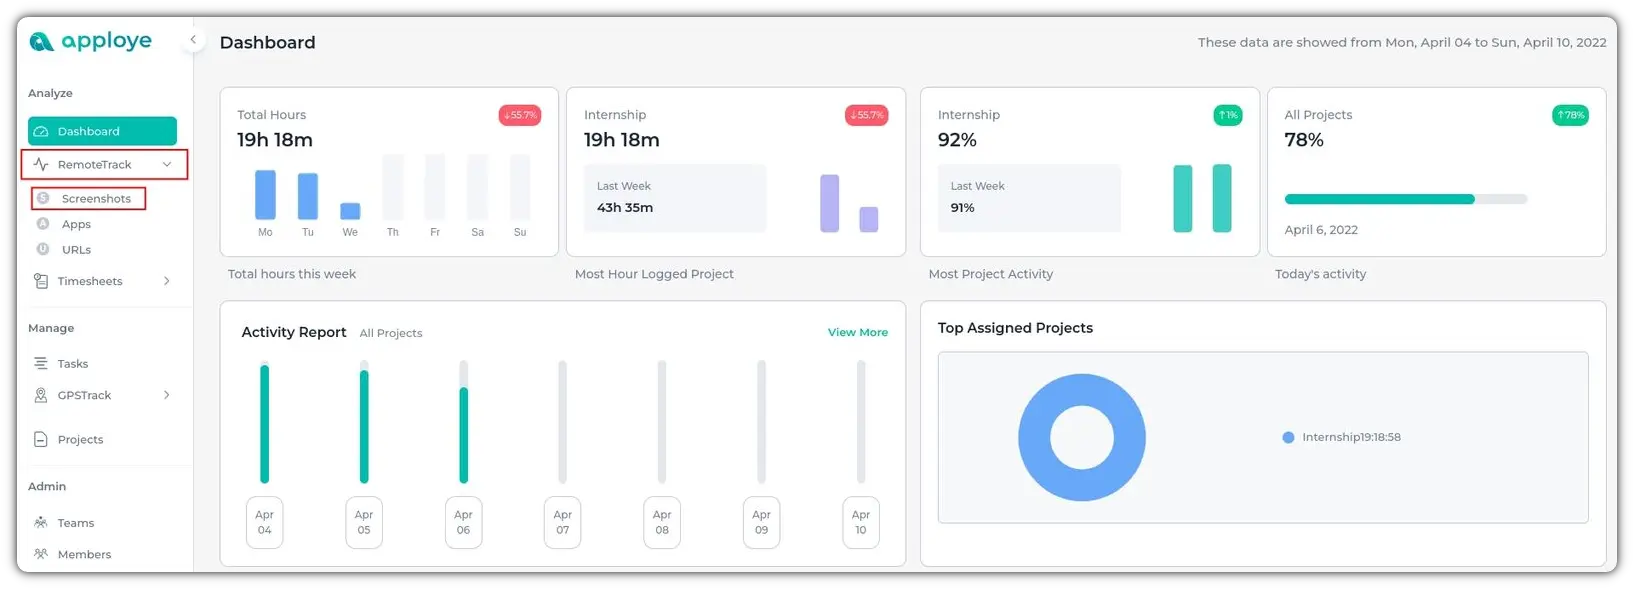Go to URLs in the sidebar

[76, 250]
